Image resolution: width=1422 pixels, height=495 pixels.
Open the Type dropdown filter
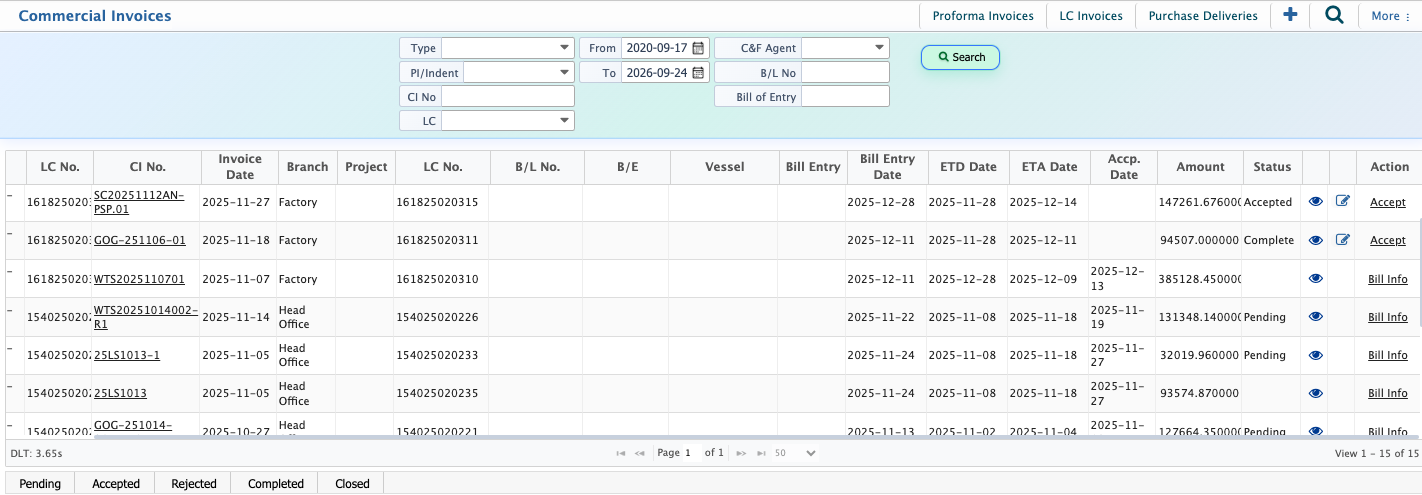(x=508, y=48)
